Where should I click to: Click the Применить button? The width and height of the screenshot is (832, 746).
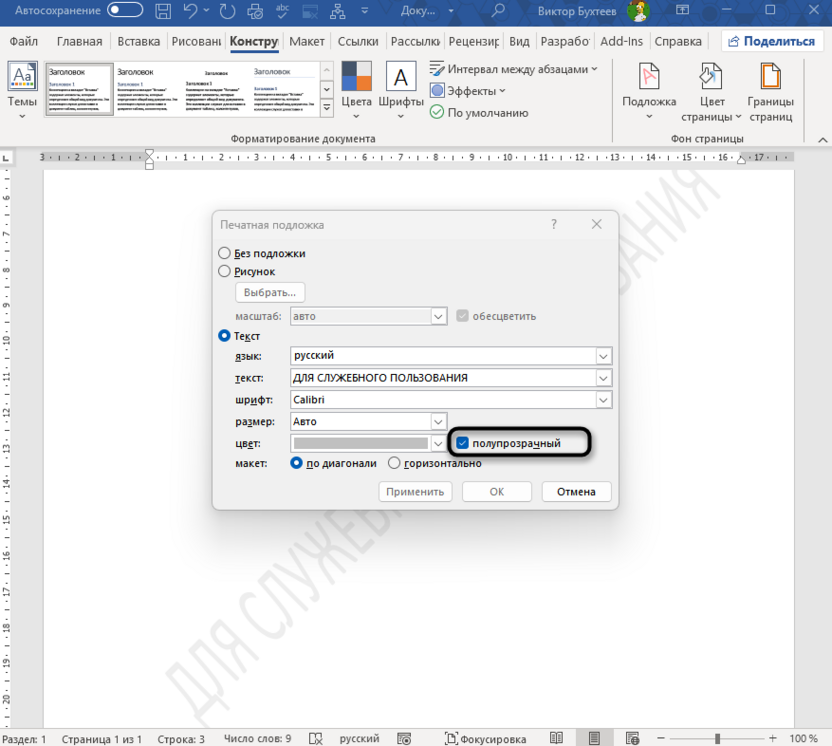tap(415, 491)
